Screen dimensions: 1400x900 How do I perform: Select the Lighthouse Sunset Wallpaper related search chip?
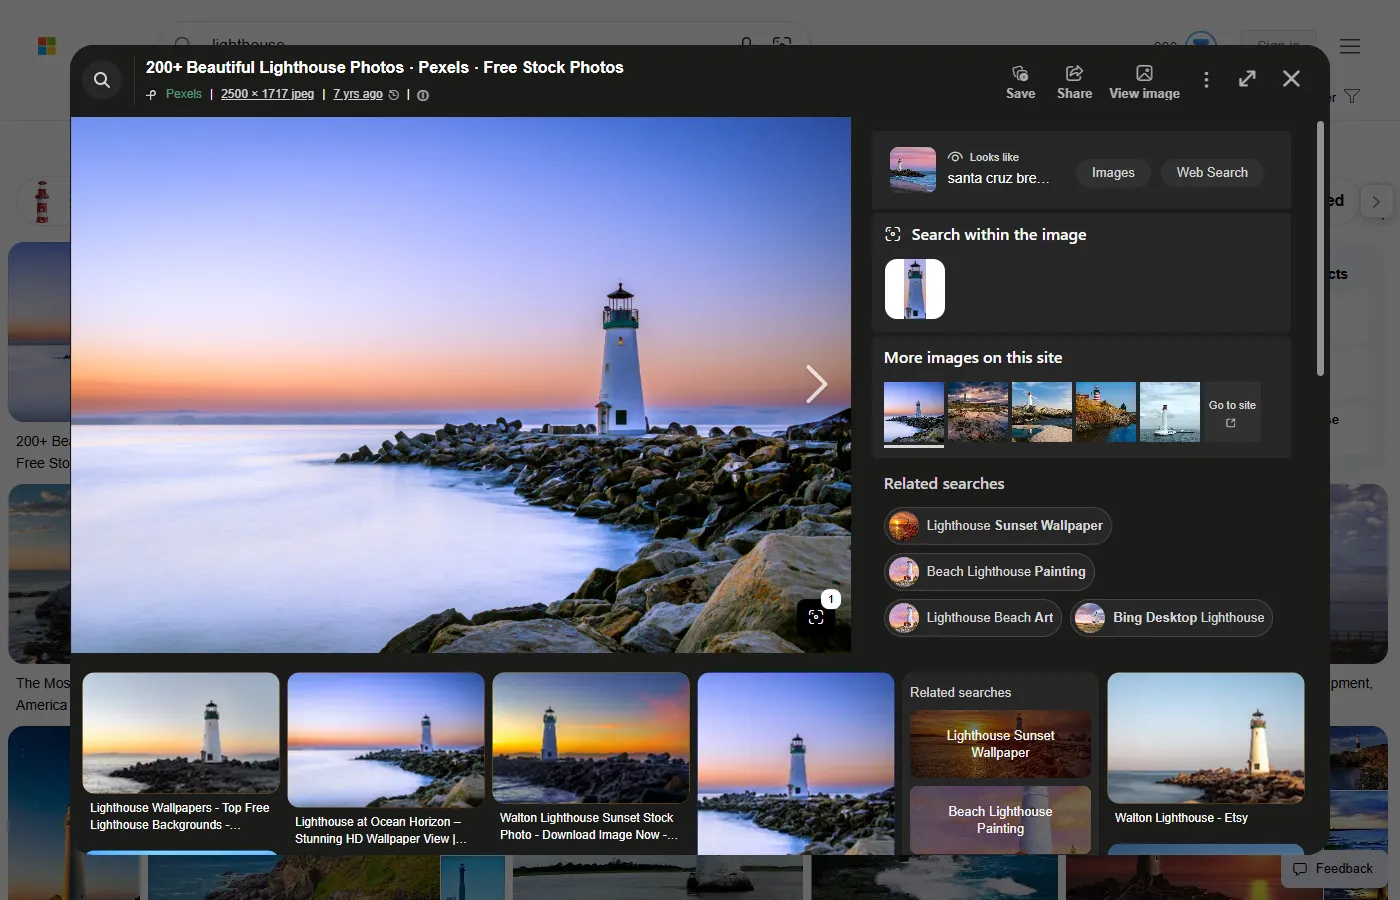[x=998, y=526]
